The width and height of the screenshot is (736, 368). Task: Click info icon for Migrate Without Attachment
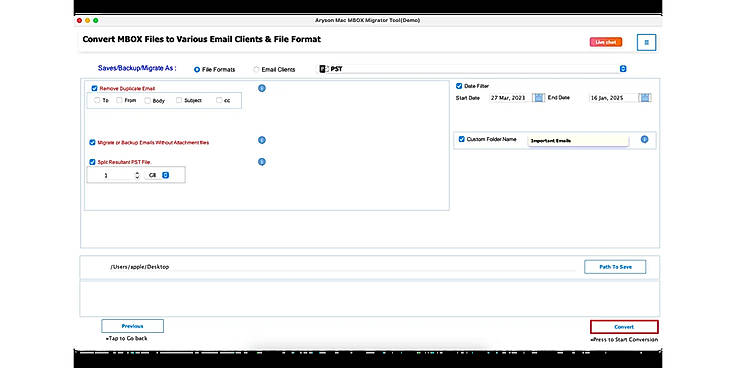pos(262,140)
